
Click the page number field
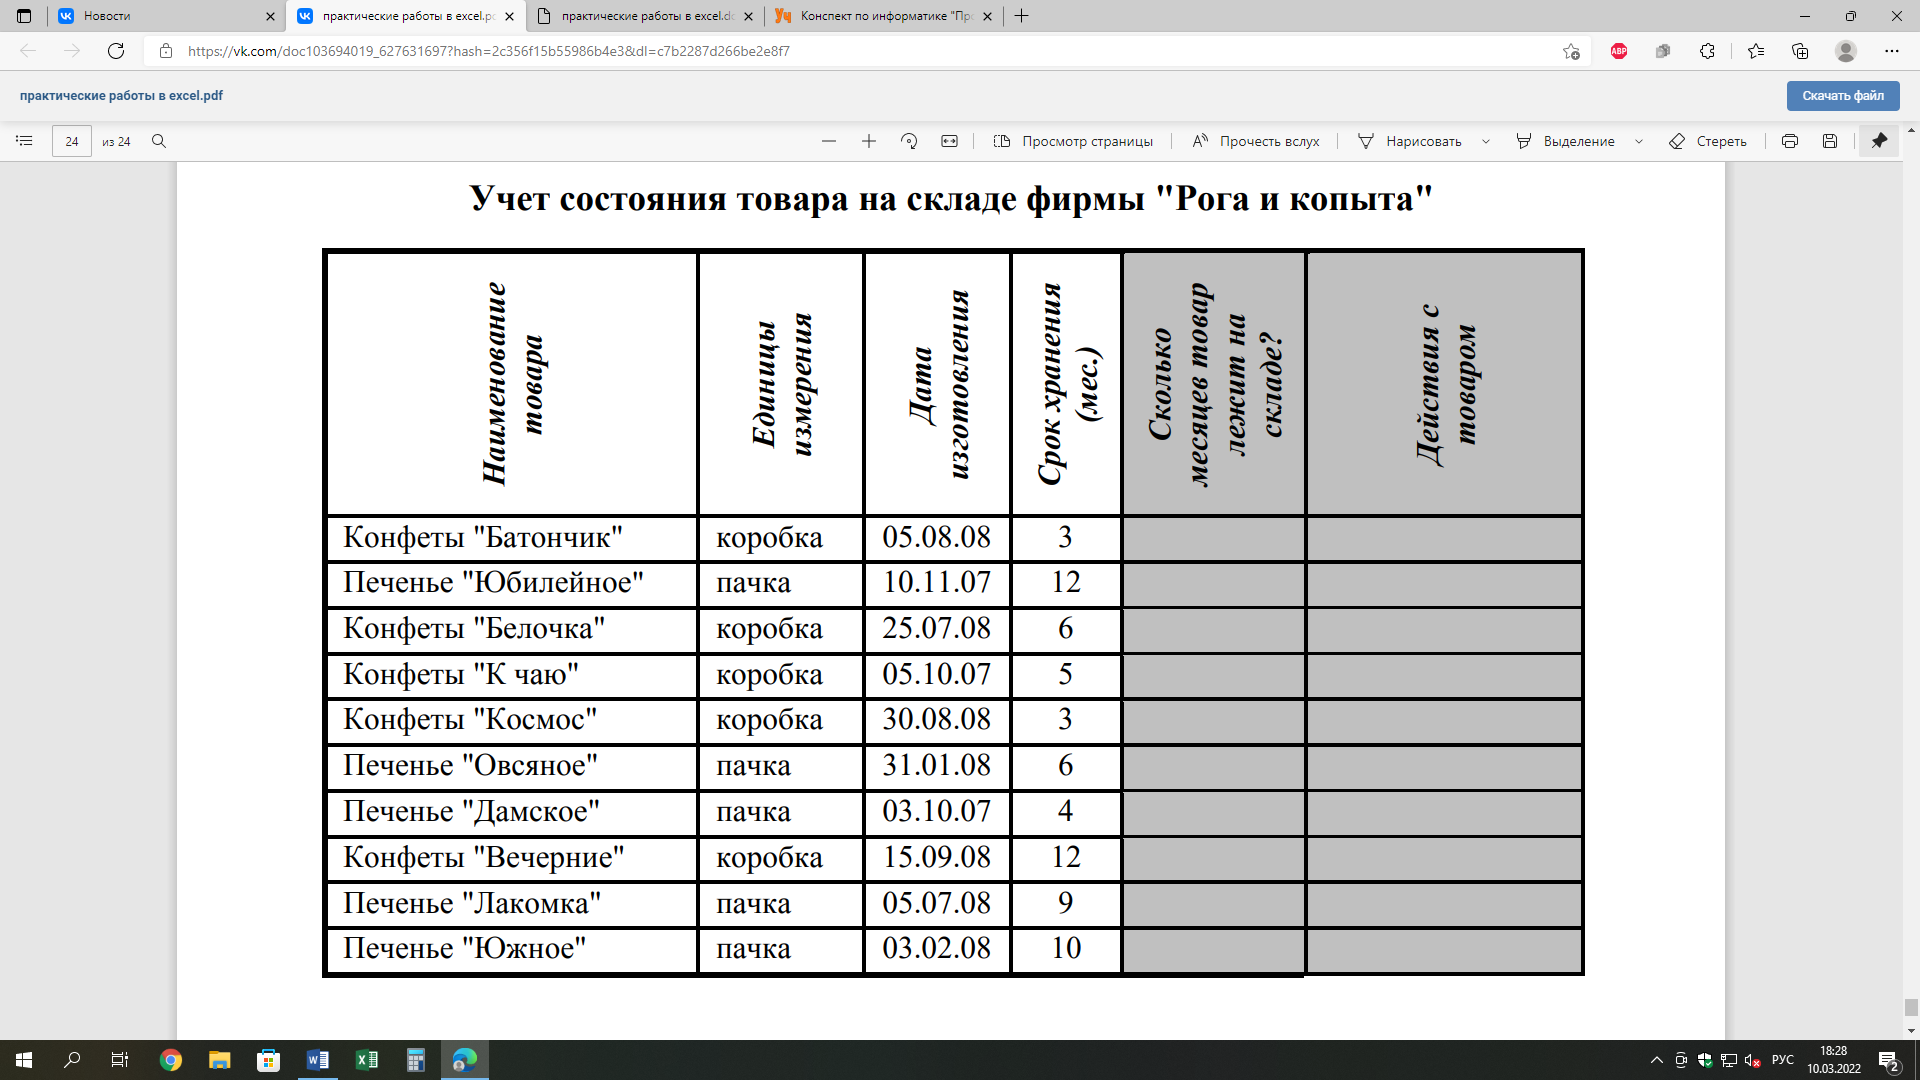72,141
